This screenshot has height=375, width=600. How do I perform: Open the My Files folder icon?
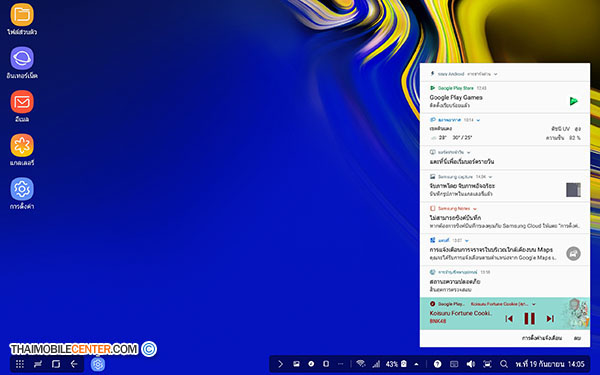coord(22,15)
